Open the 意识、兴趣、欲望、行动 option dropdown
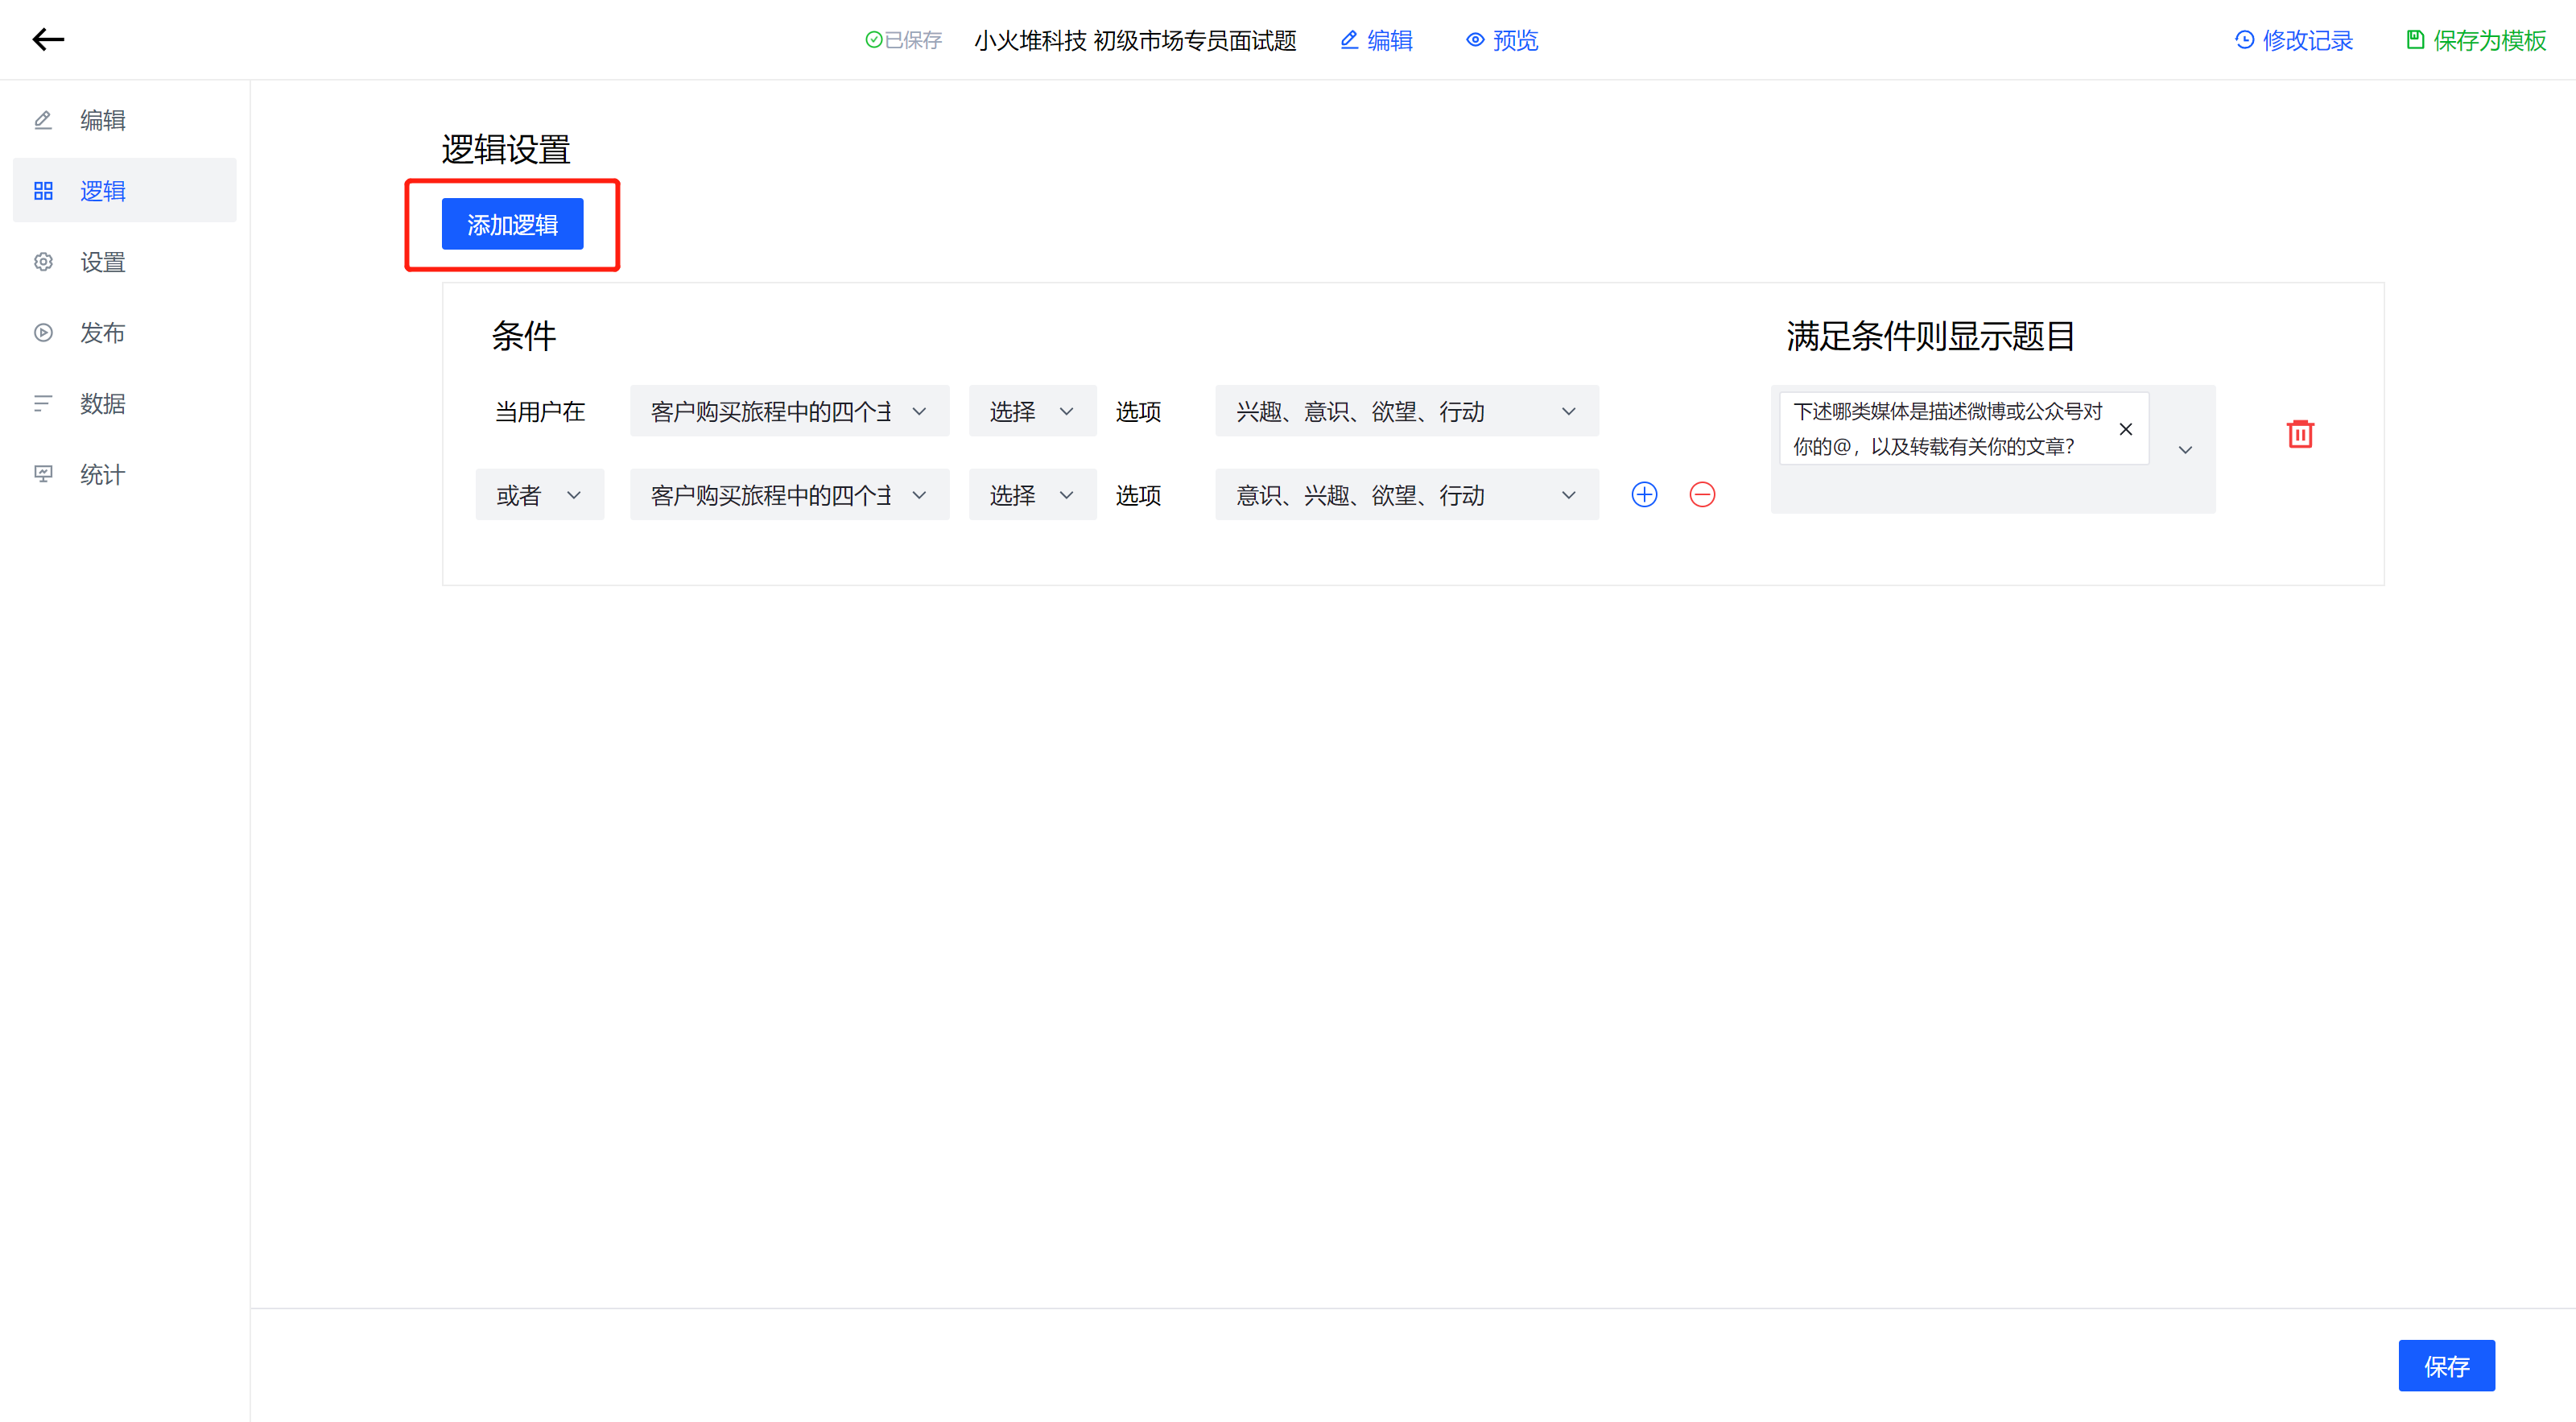 pos(1406,495)
